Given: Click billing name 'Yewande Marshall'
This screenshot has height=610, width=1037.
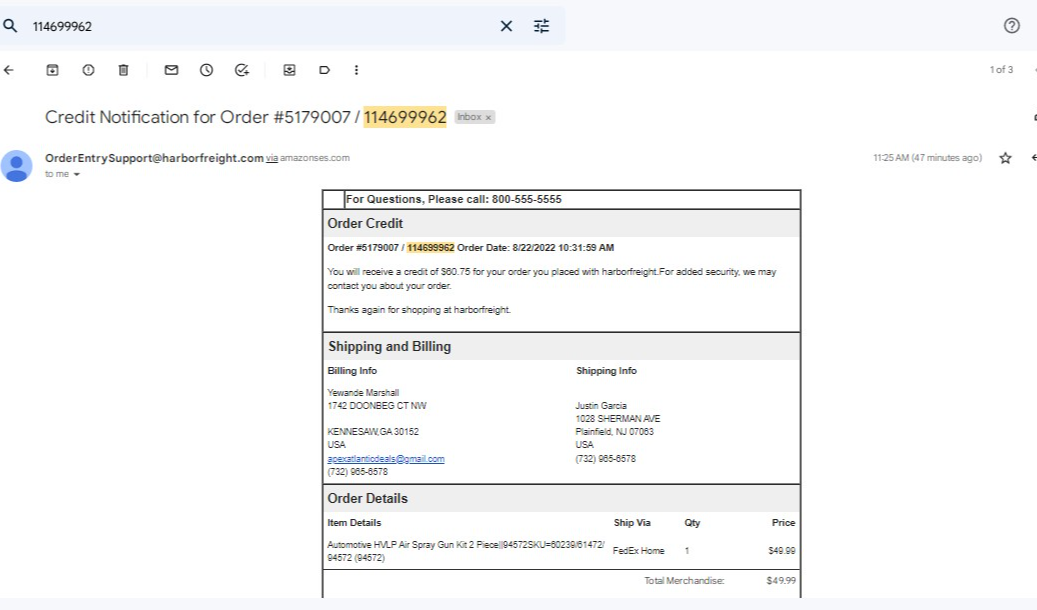Looking at the screenshot, I should tap(363, 392).
